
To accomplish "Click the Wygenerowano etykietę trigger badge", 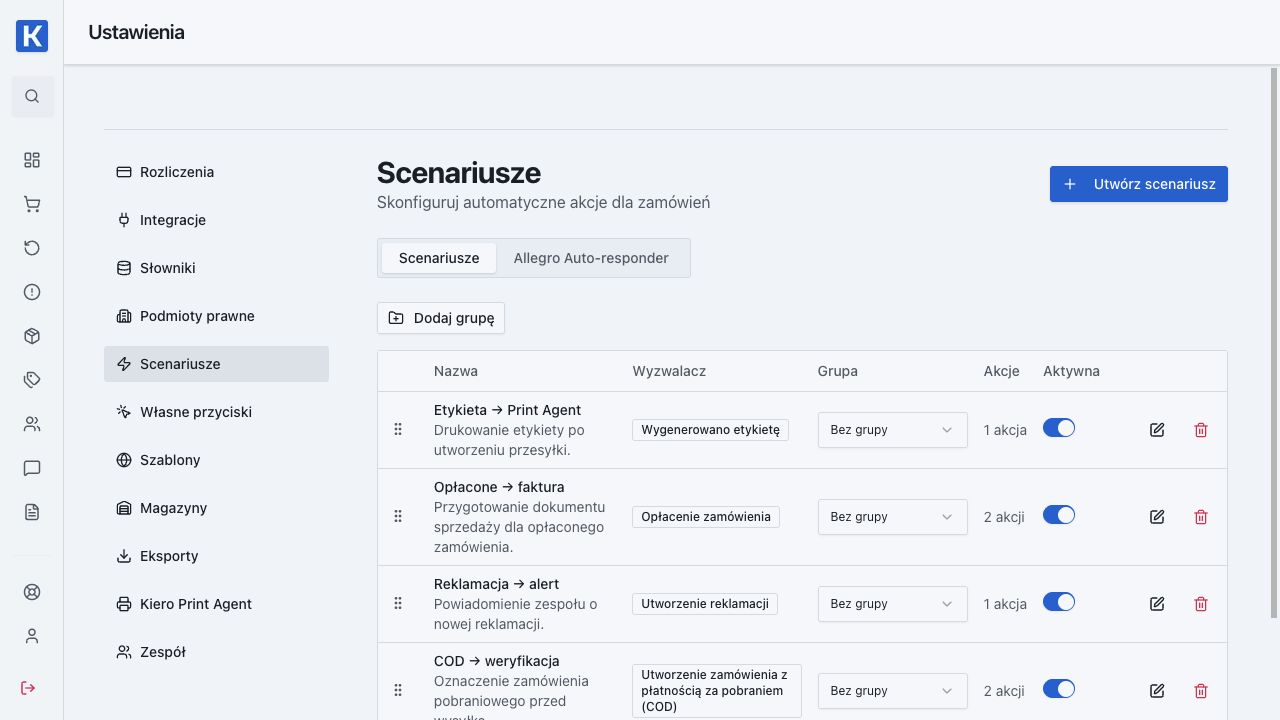I will 710,430.
